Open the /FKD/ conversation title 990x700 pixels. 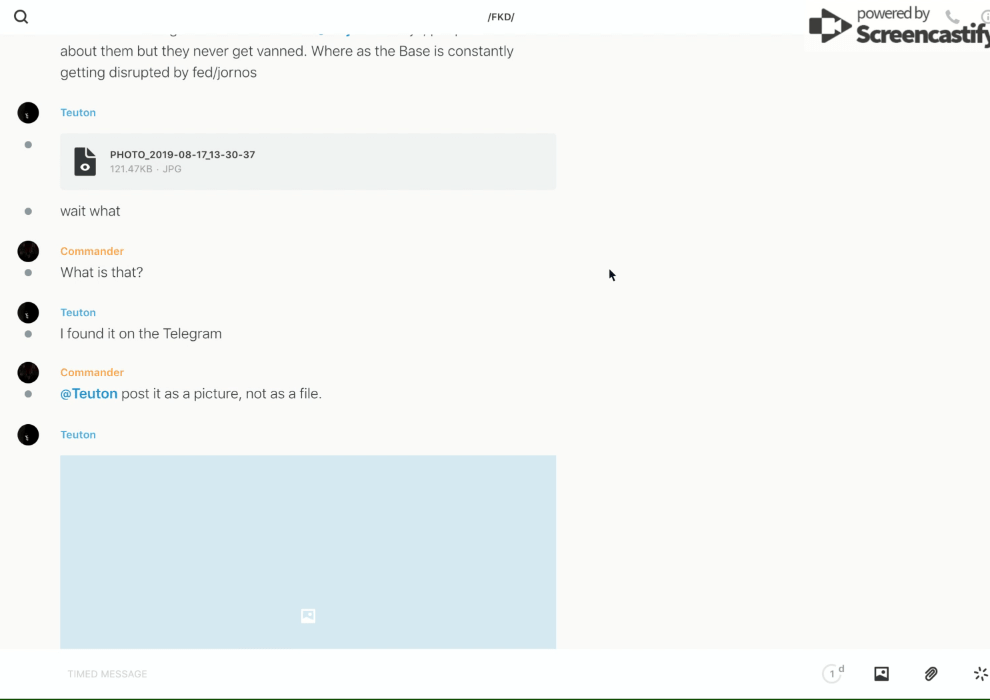coord(500,17)
